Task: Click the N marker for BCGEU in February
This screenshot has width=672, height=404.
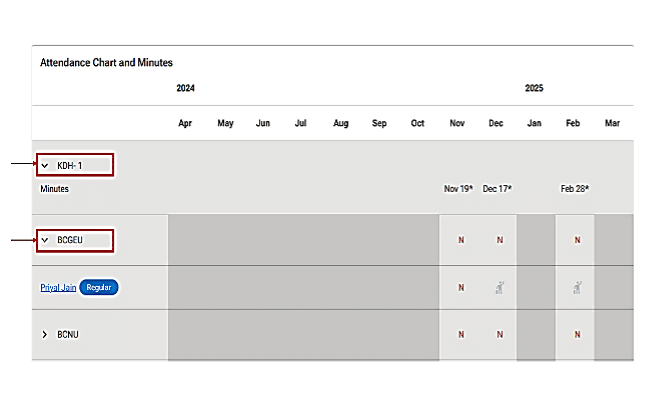Action: point(576,240)
